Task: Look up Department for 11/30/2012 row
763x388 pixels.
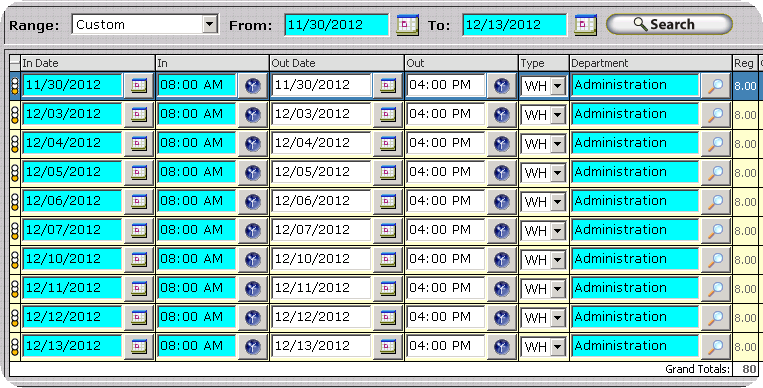Action: point(715,86)
